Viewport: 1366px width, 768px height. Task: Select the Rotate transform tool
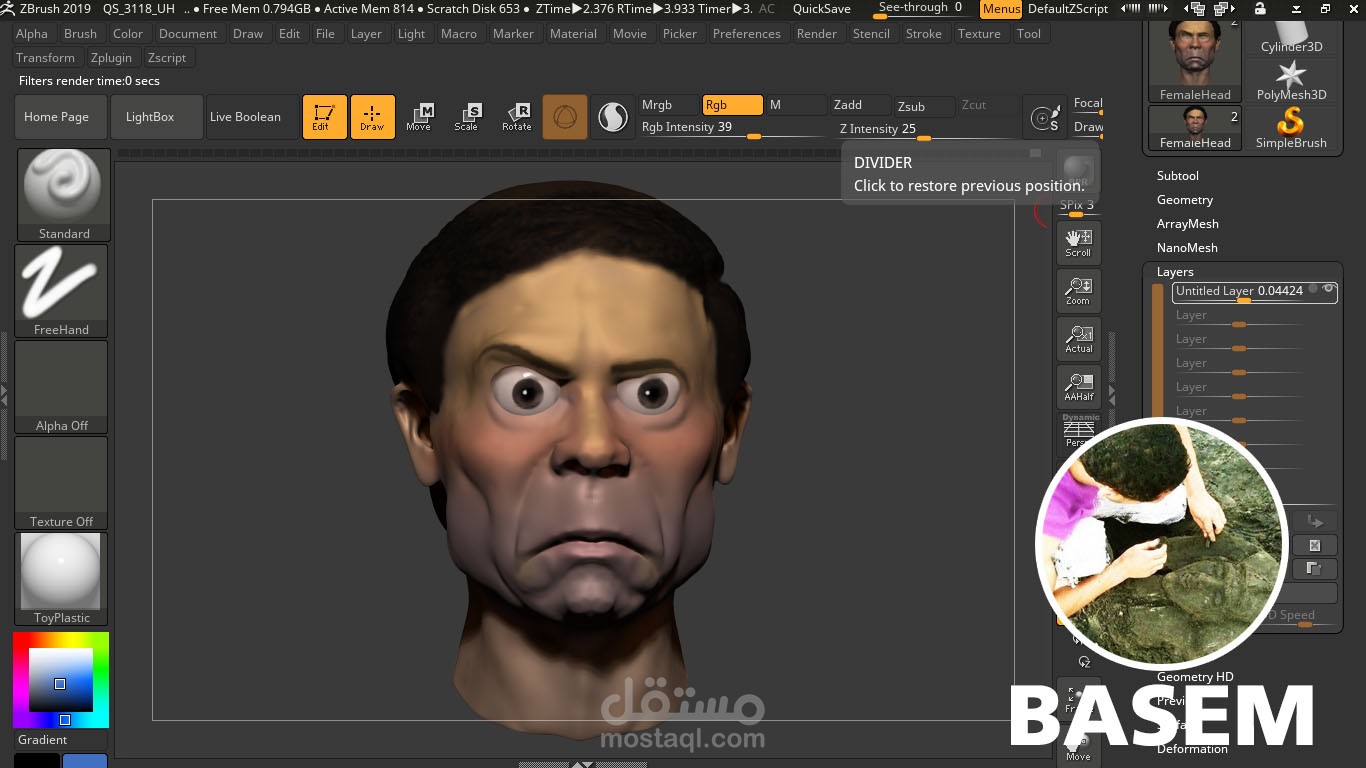click(x=516, y=117)
